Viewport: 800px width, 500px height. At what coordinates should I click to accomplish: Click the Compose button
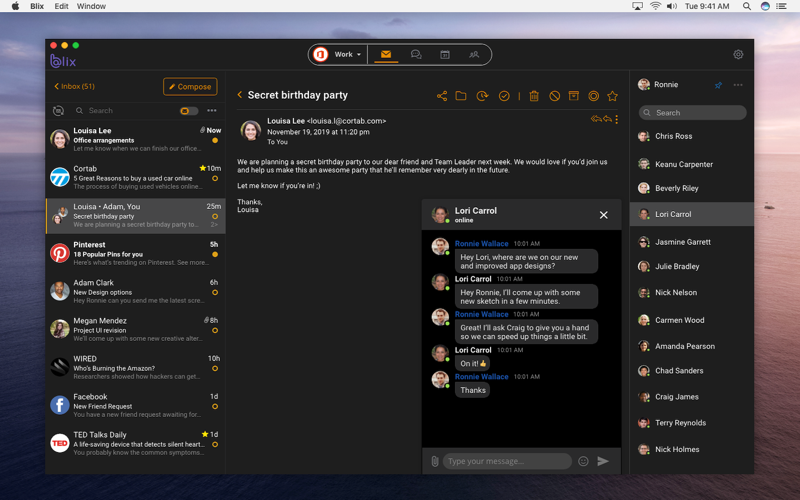[190, 87]
